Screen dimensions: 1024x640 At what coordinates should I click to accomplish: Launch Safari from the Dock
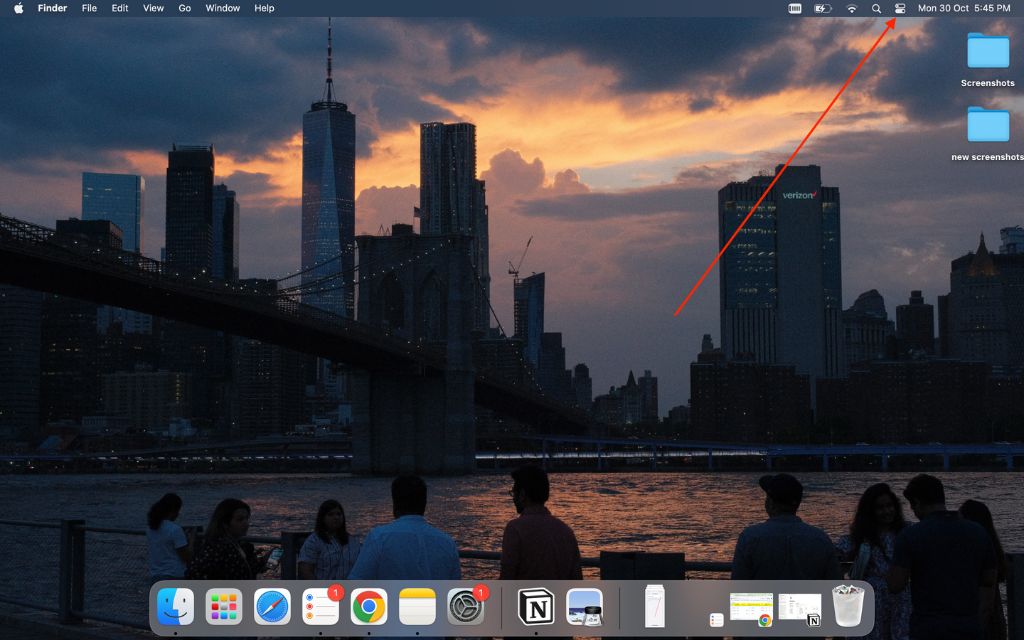pos(272,606)
